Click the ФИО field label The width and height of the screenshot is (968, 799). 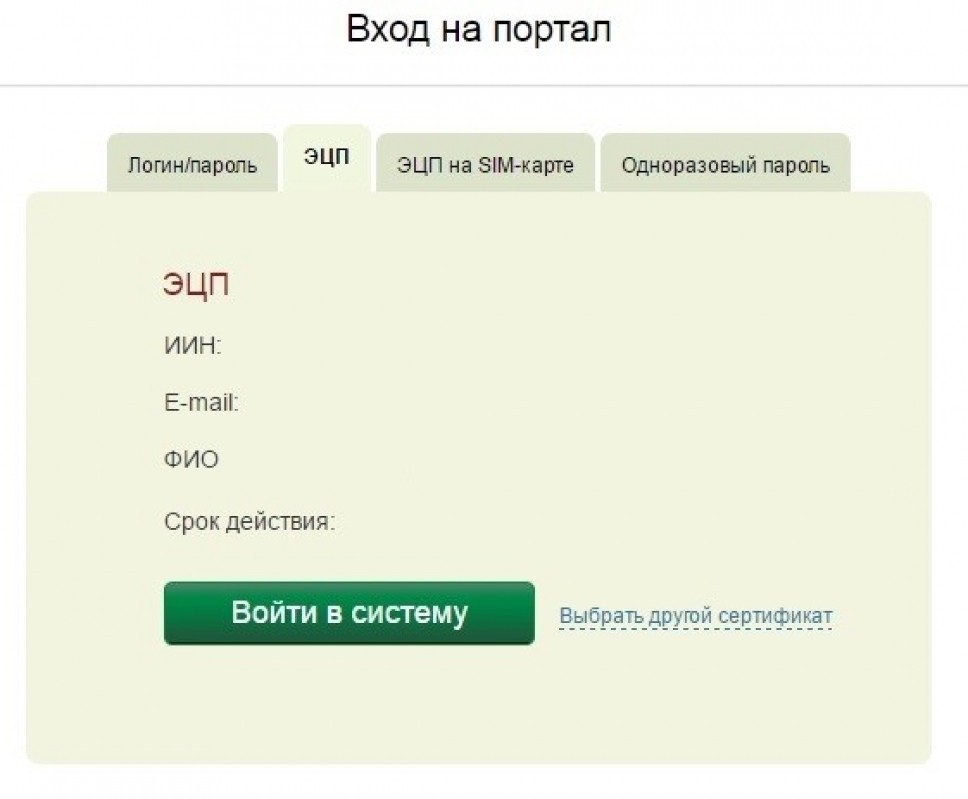pos(191,460)
